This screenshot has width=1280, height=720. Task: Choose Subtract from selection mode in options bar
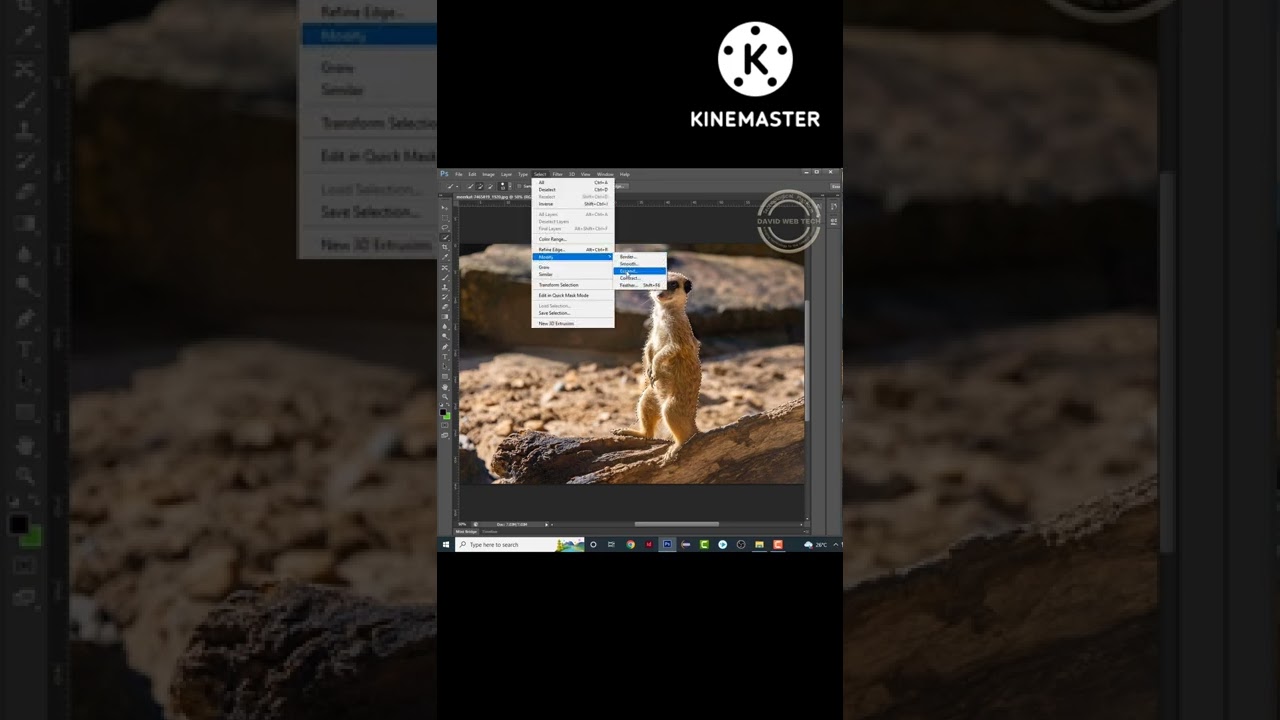click(490, 186)
